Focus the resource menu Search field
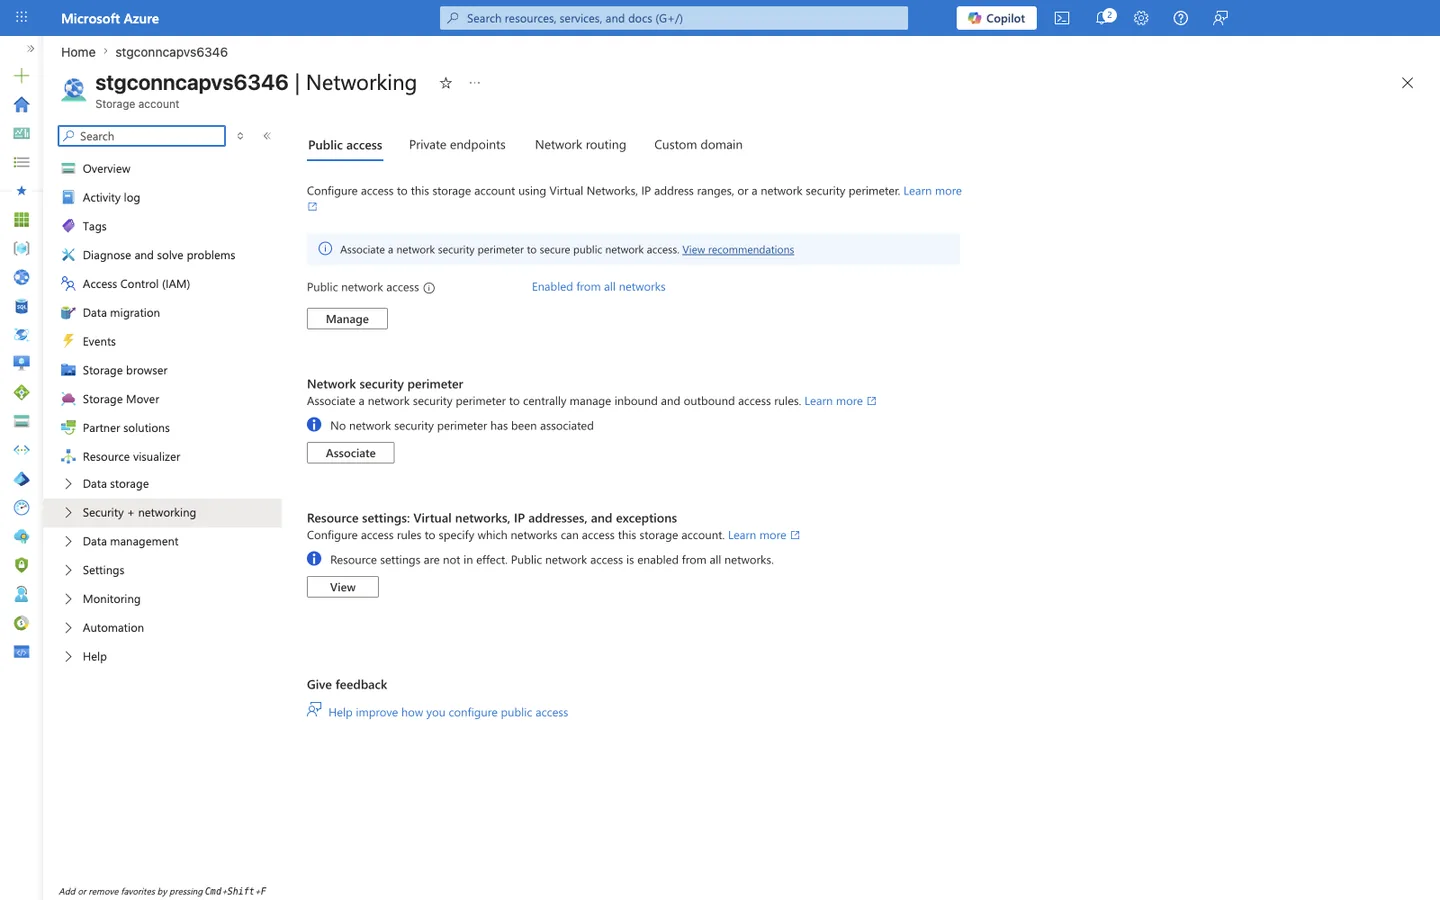The width and height of the screenshot is (1440, 900). [142, 136]
